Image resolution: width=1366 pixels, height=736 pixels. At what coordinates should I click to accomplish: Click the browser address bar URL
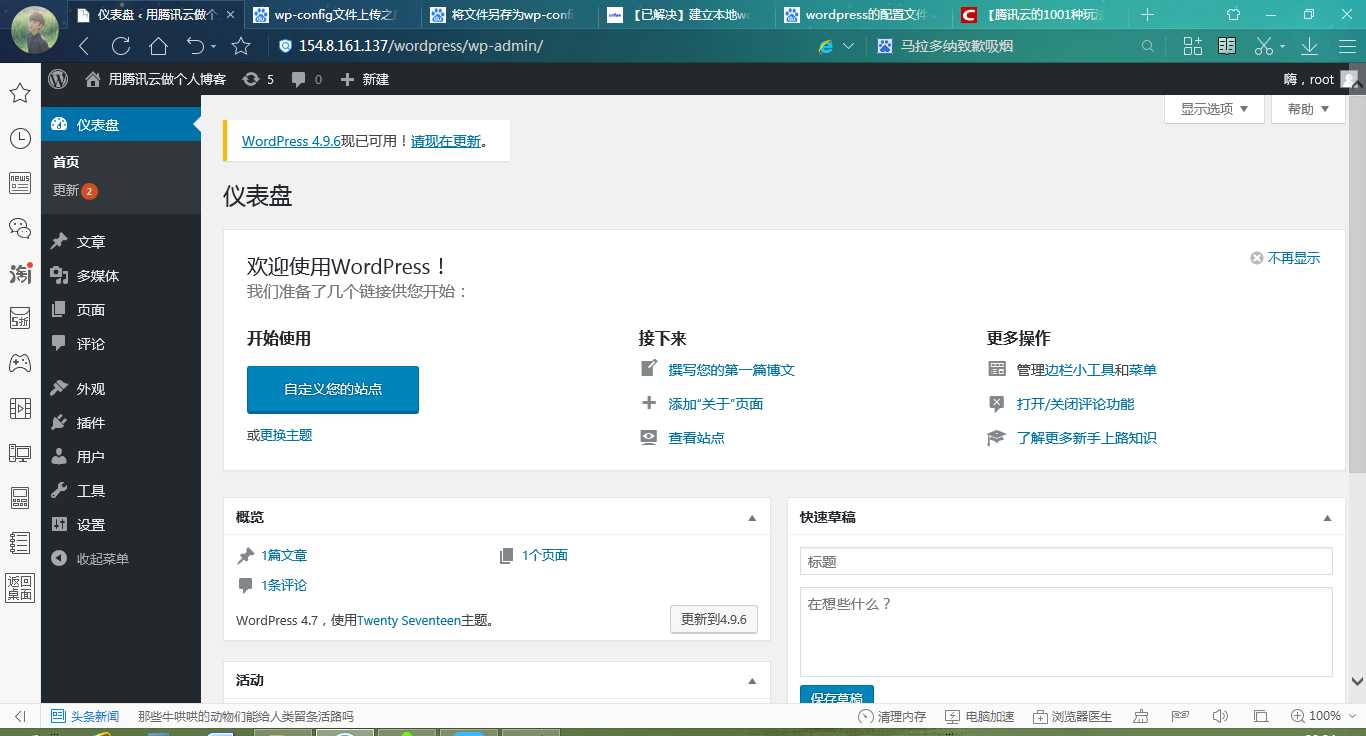pos(420,46)
